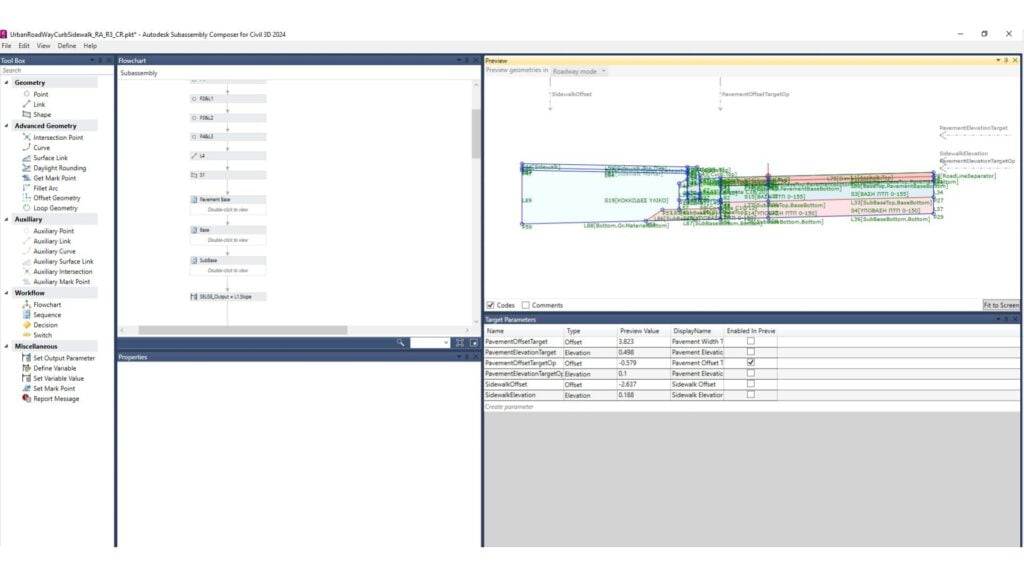Viewport: 1024px width, 576px height.
Task: Select the Report Message tool
Action: tap(56, 399)
